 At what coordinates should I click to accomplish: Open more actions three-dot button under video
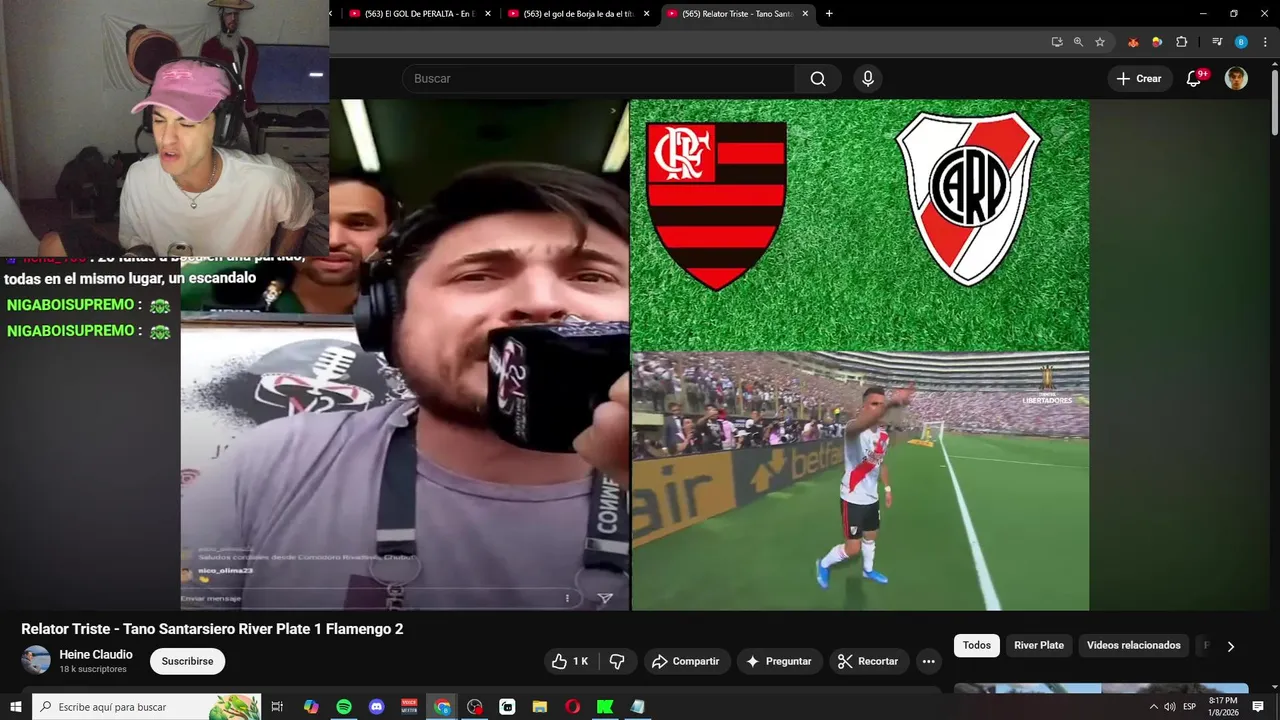coord(928,661)
